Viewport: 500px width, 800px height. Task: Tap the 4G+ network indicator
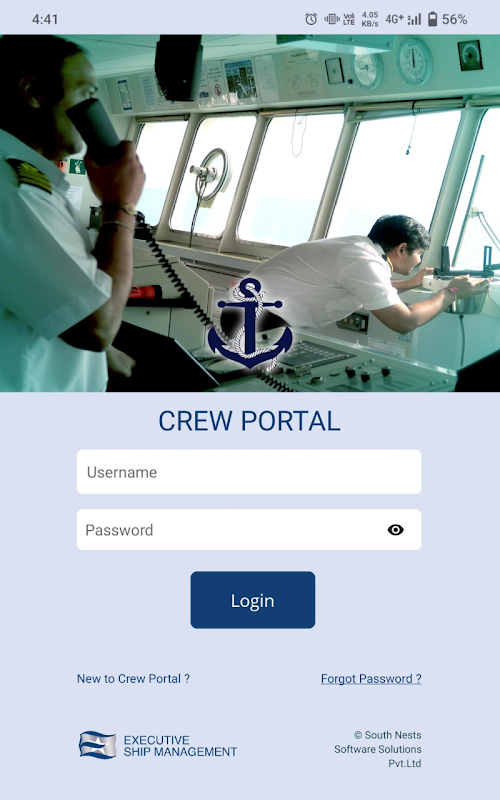(394, 19)
